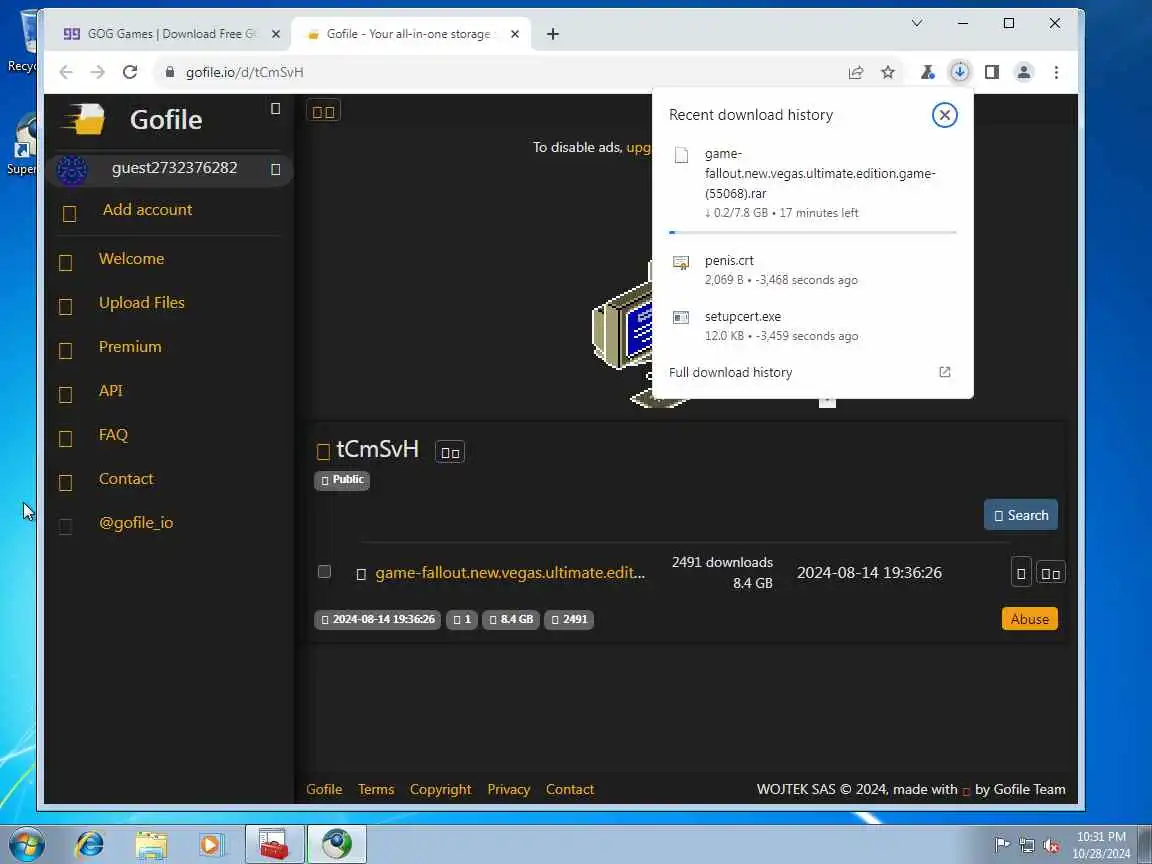The height and width of the screenshot is (864, 1152).
Task: Bookmark this page with star icon
Action: coord(888,72)
